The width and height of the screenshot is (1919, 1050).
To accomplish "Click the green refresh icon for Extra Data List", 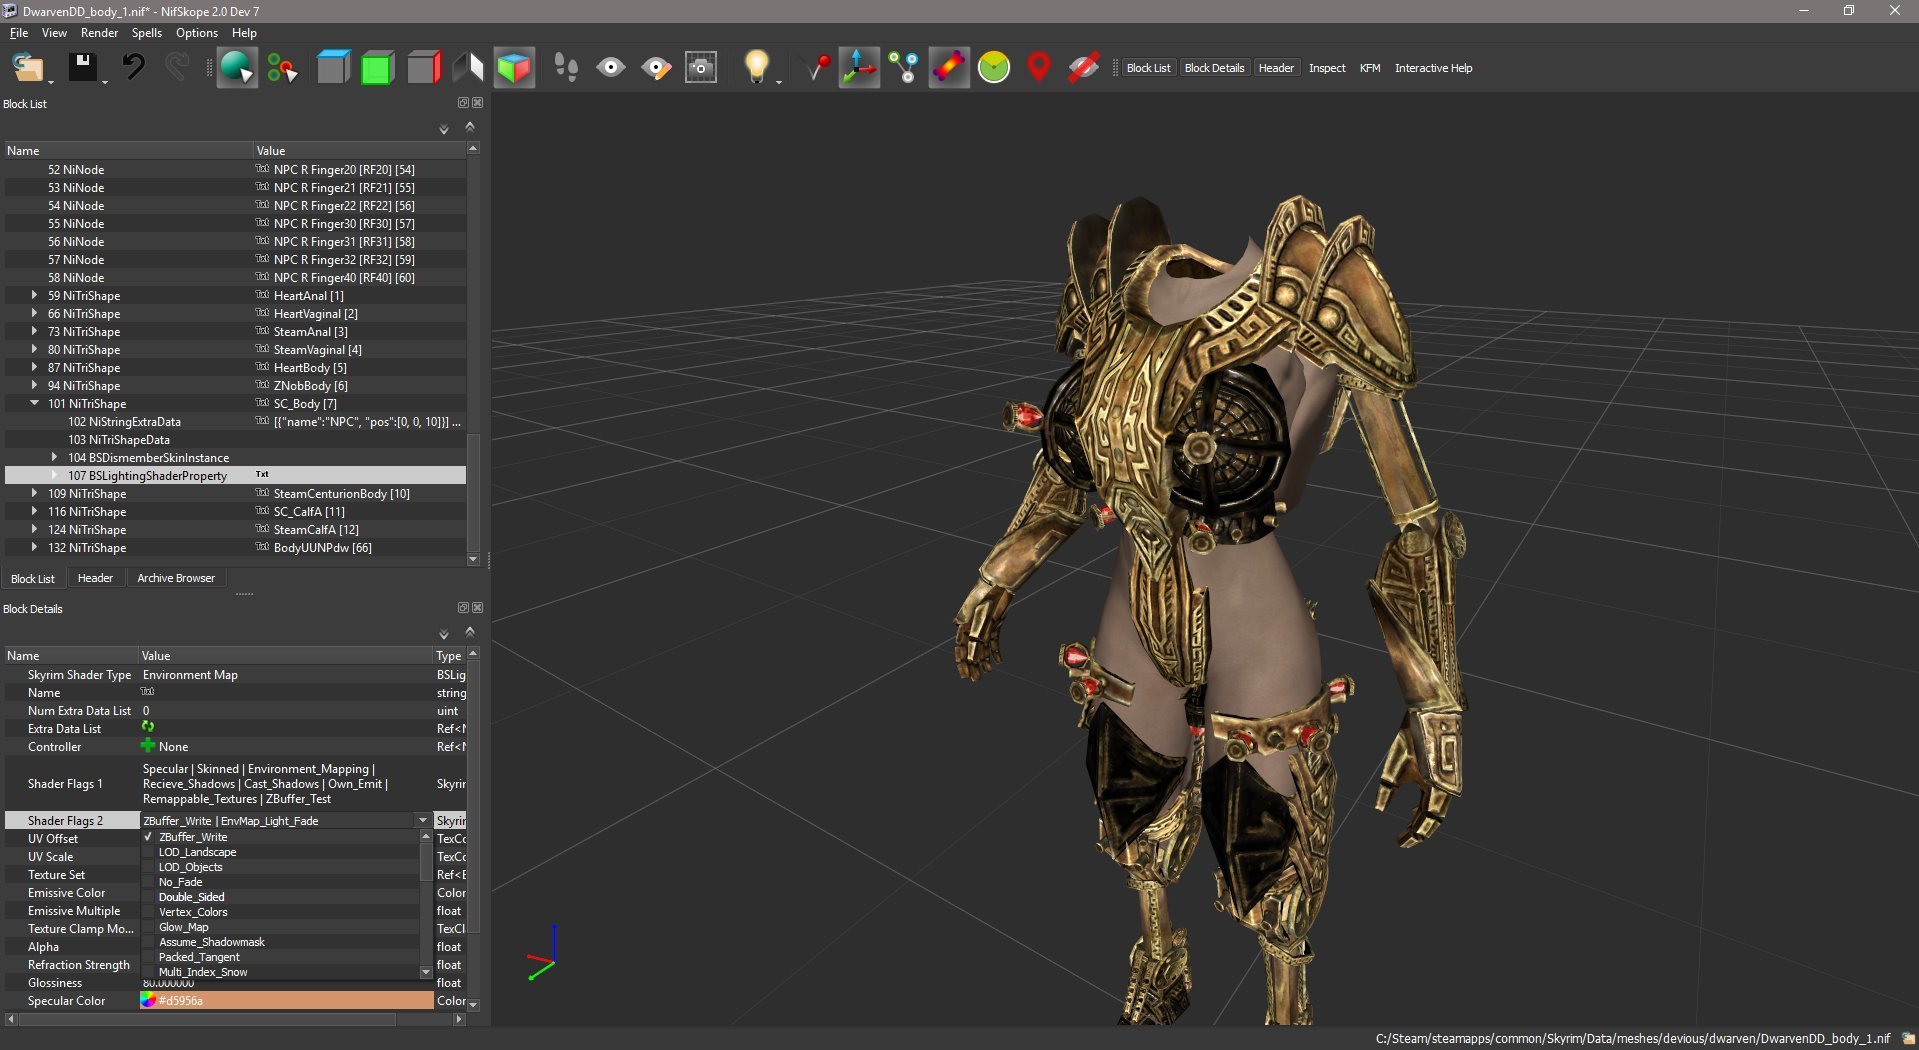I will (148, 727).
